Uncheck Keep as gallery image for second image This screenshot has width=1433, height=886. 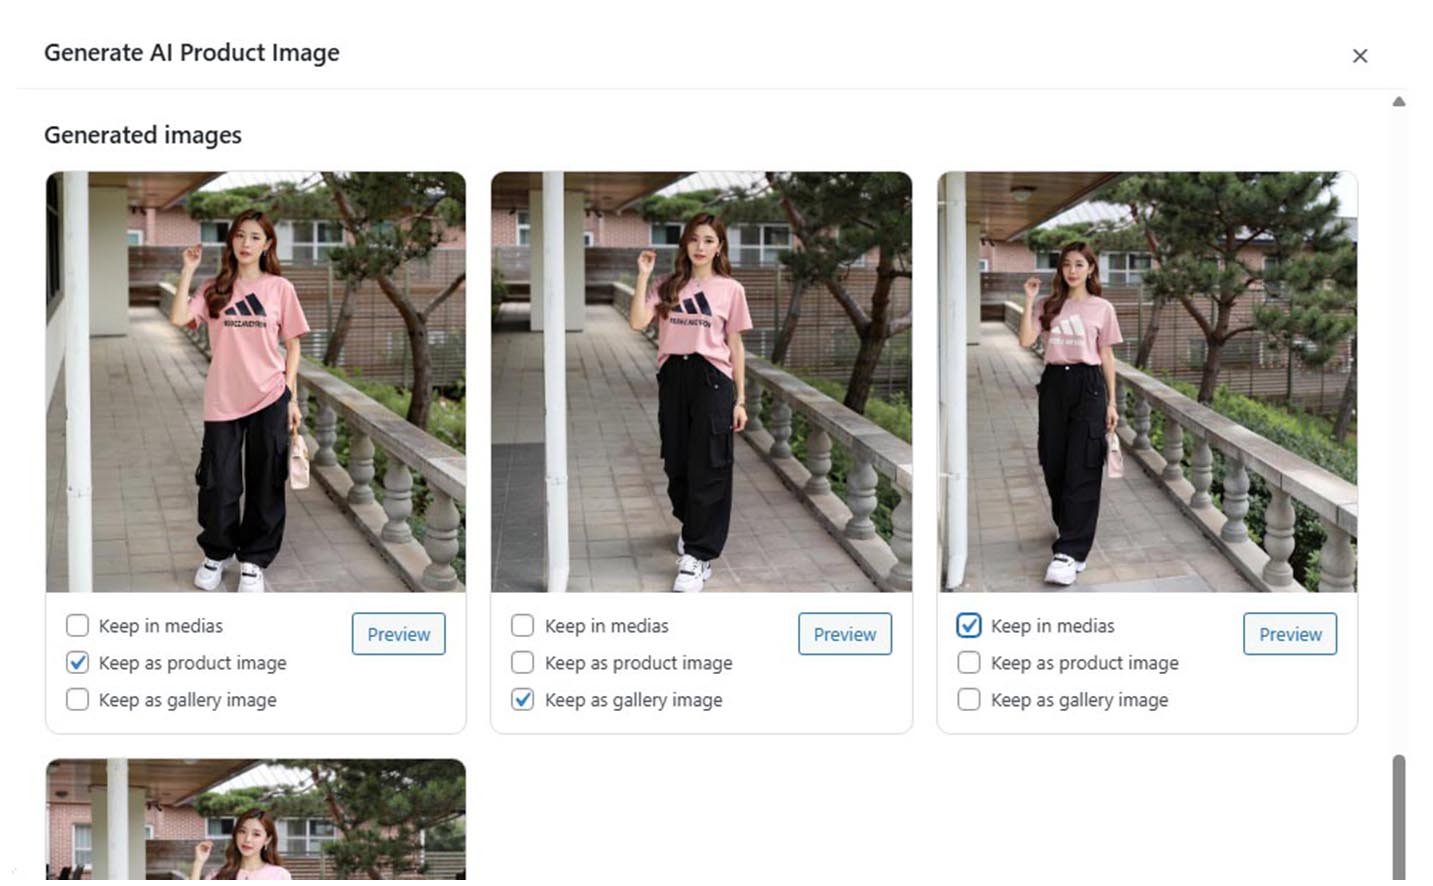click(x=522, y=700)
